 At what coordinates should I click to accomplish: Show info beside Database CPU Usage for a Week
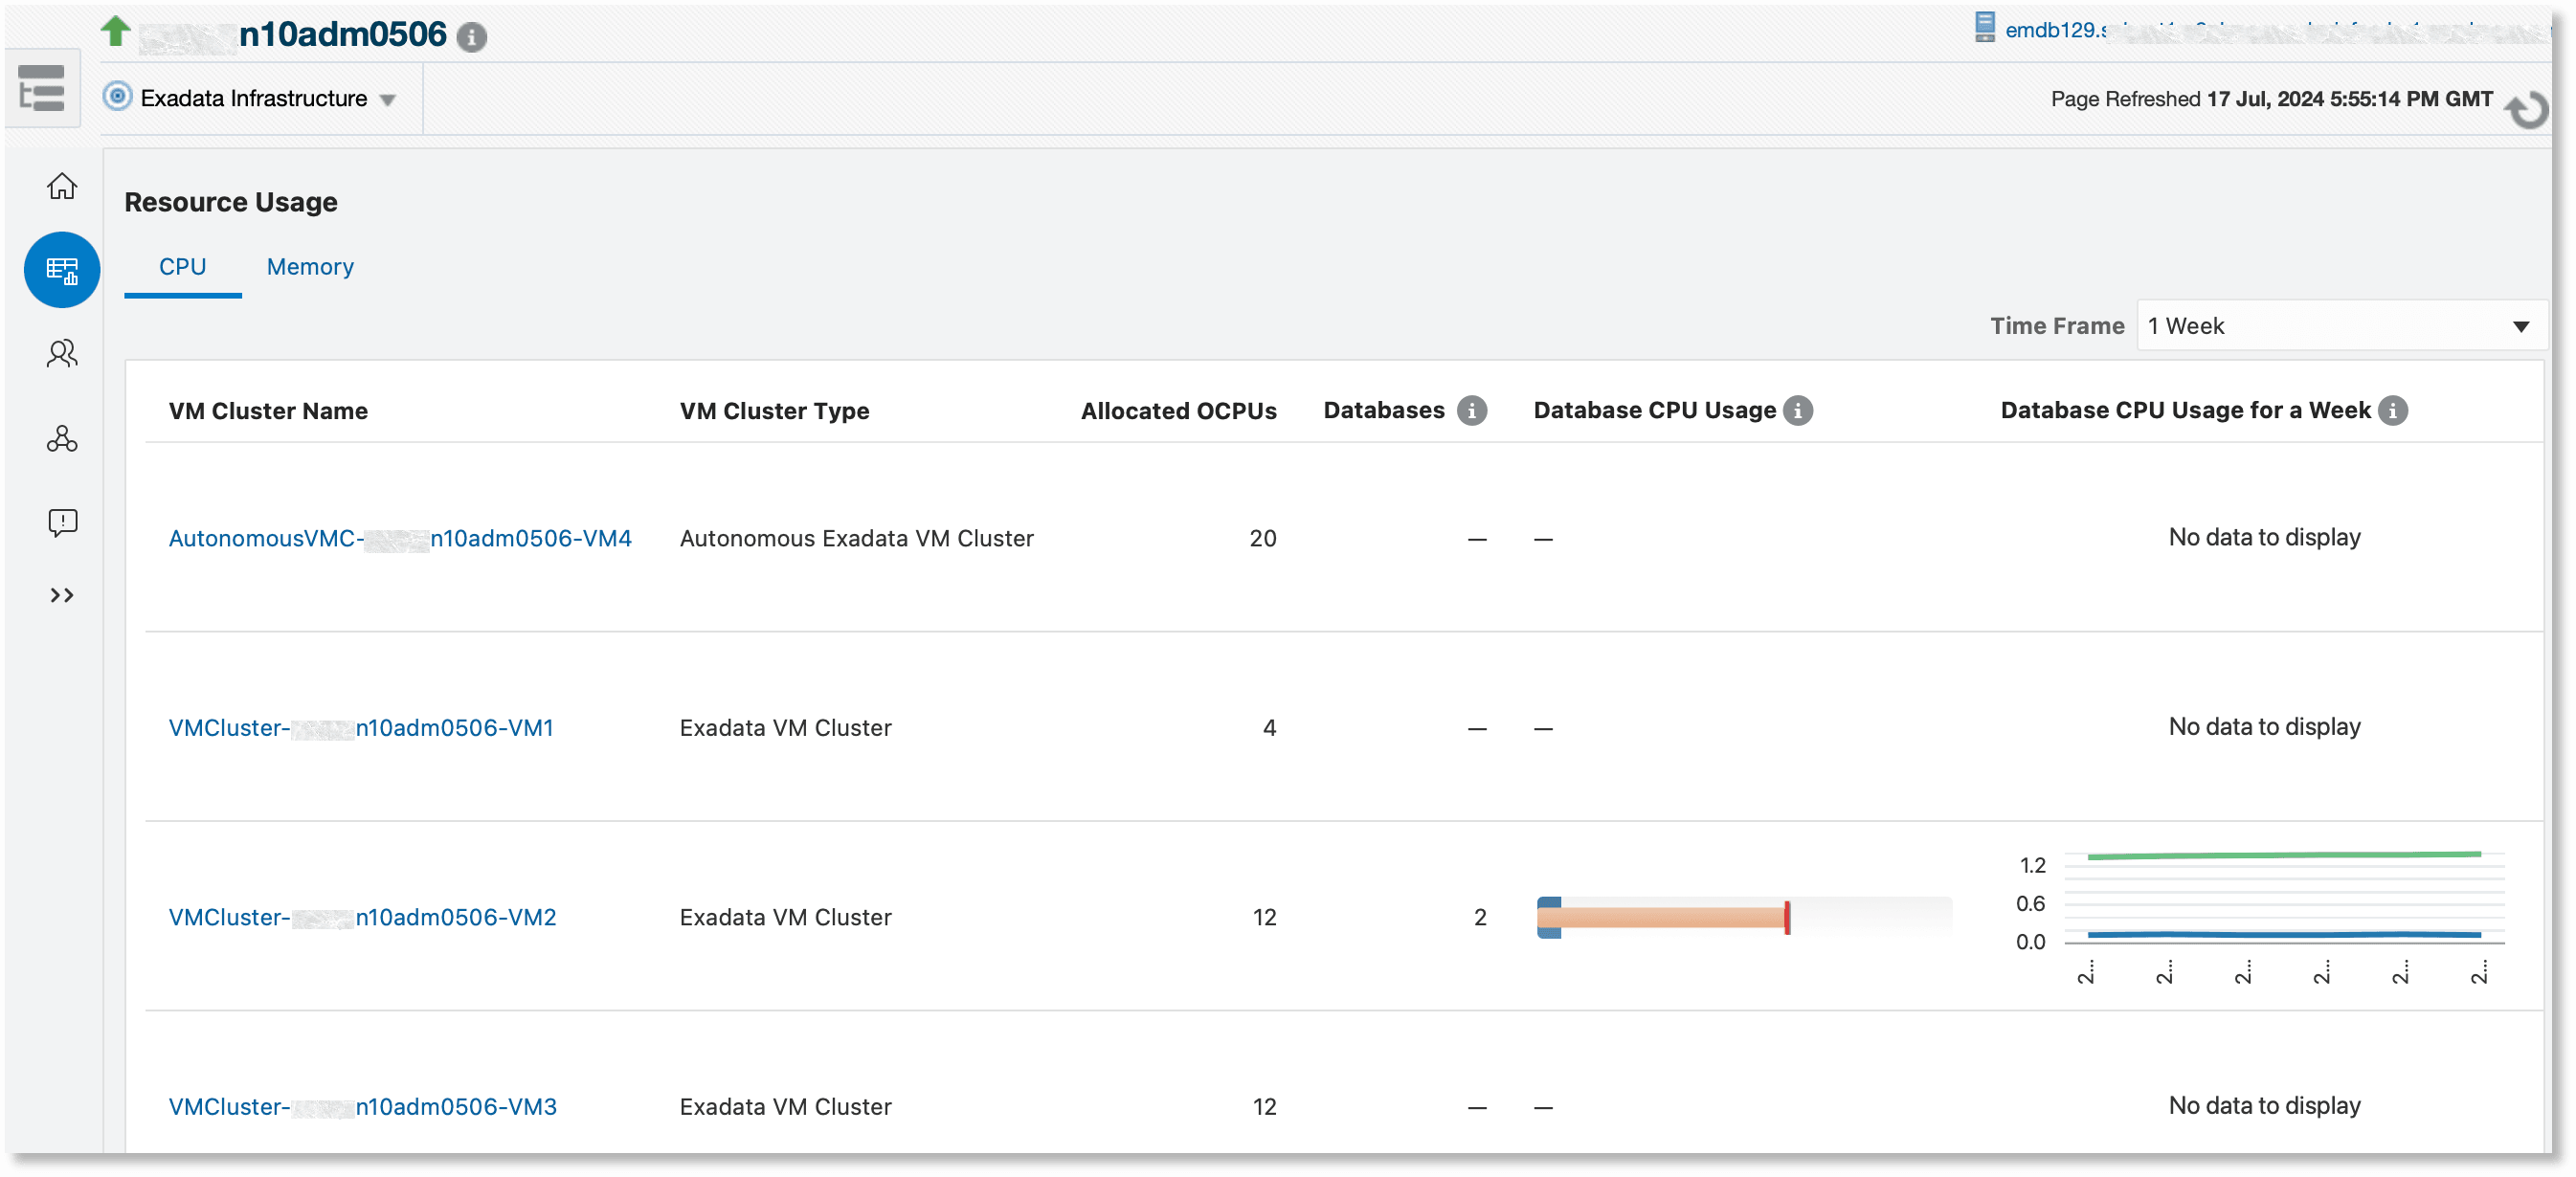coord(2392,410)
